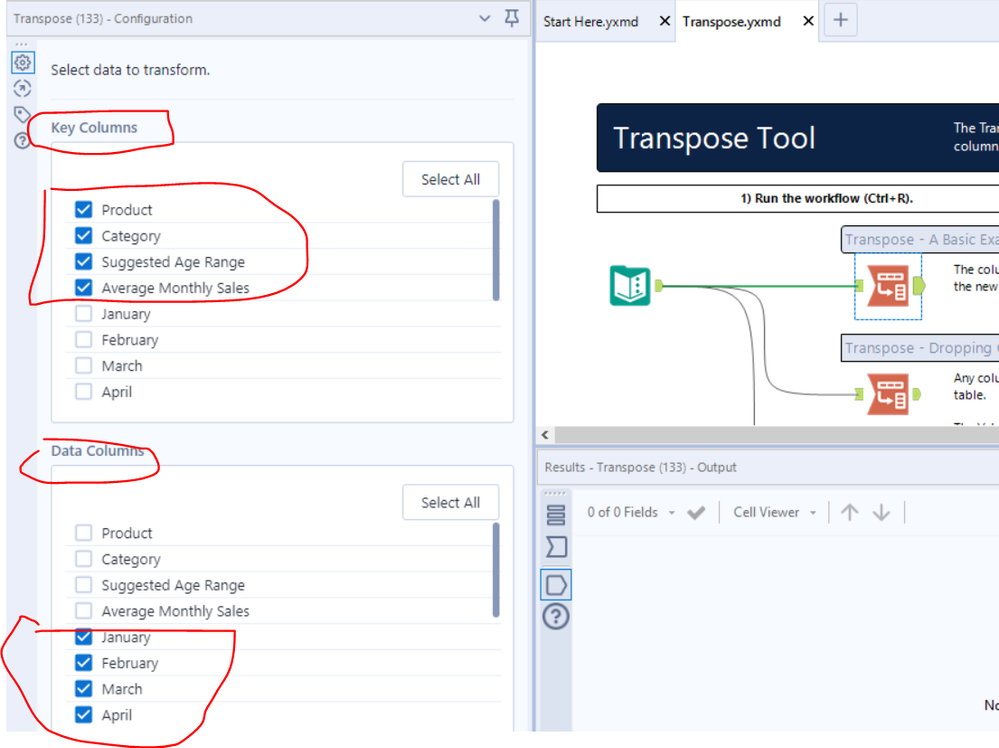The width and height of the screenshot is (999, 748).
Task: Click the checkmark apply fields icon
Action: tap(696, 512)
